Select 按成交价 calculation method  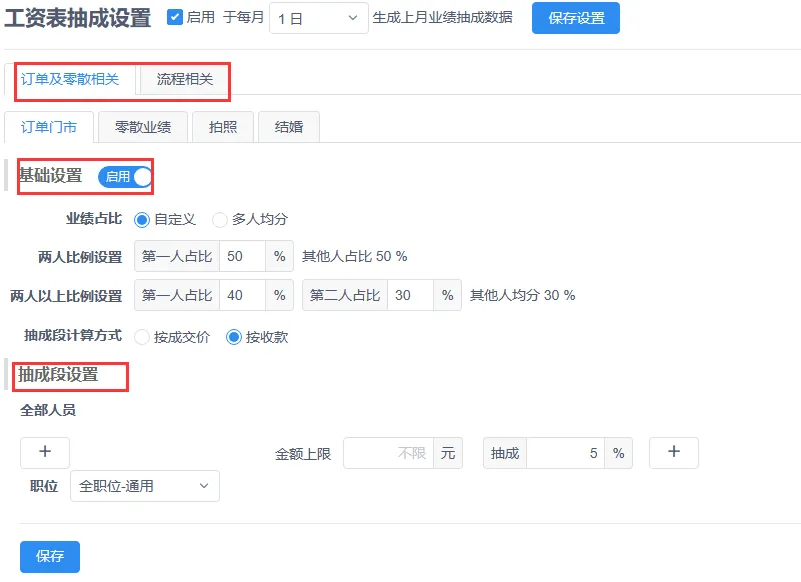(142, 337)
